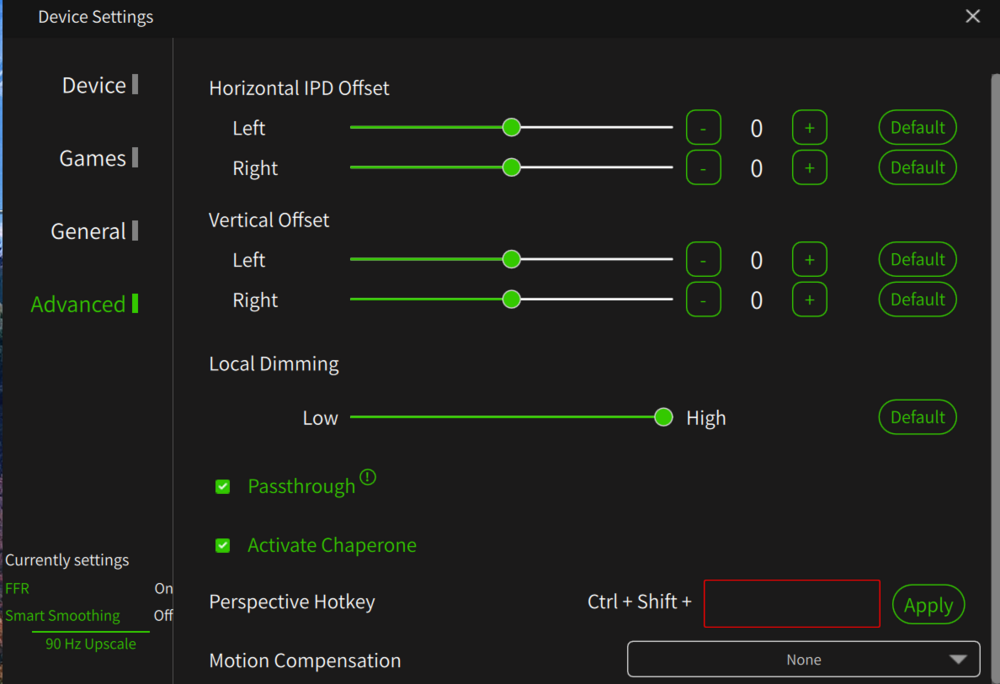1000x684 pixels.
Task: Disable the Activate Chaperone checkbox
Action: 223,546
